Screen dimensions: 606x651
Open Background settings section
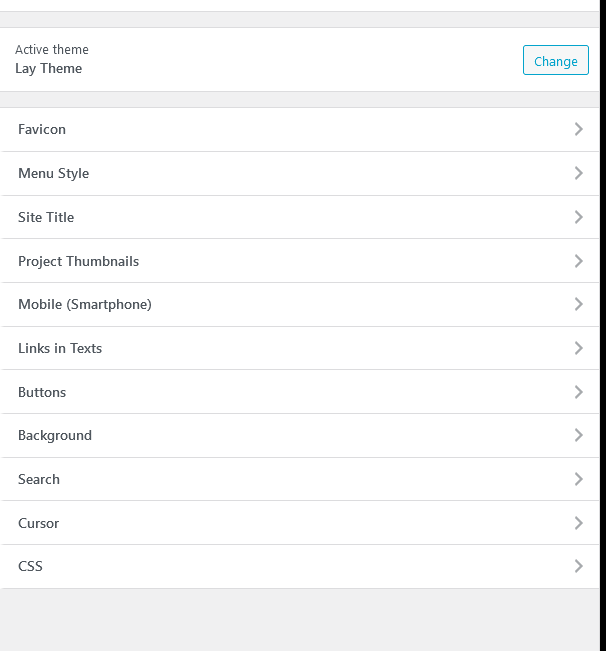[x=55, y=435]
